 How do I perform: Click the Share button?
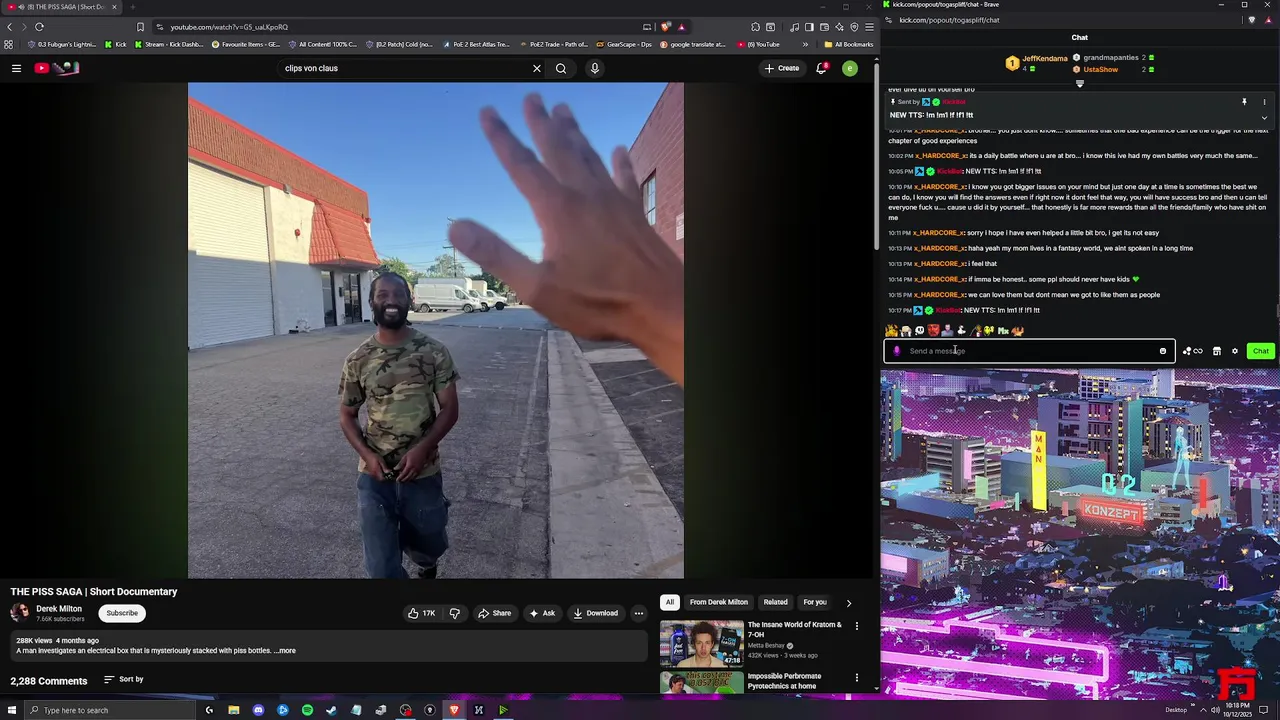(494, 613)
